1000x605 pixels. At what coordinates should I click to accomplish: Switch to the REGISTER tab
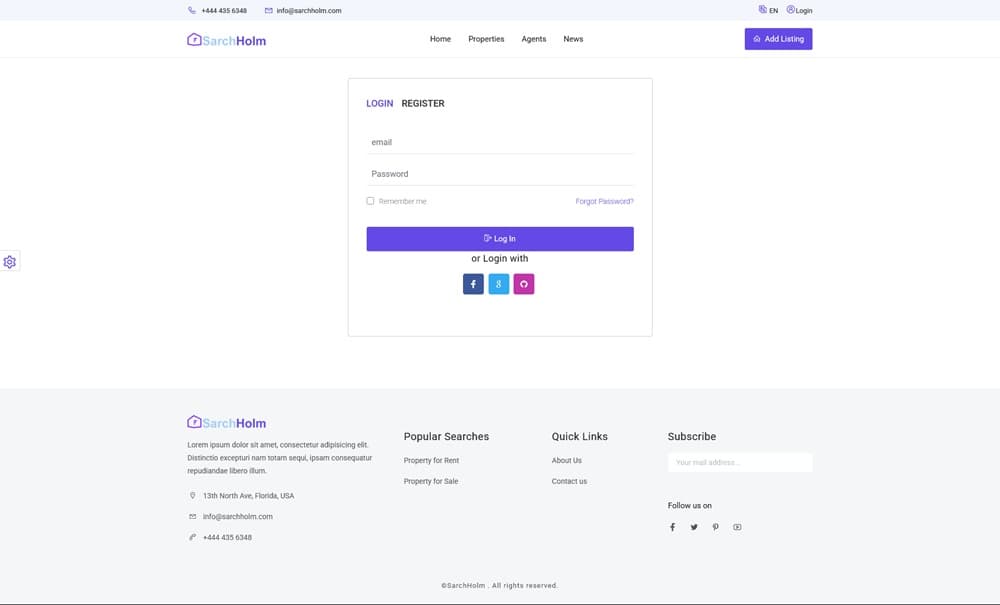coord(423,104)
